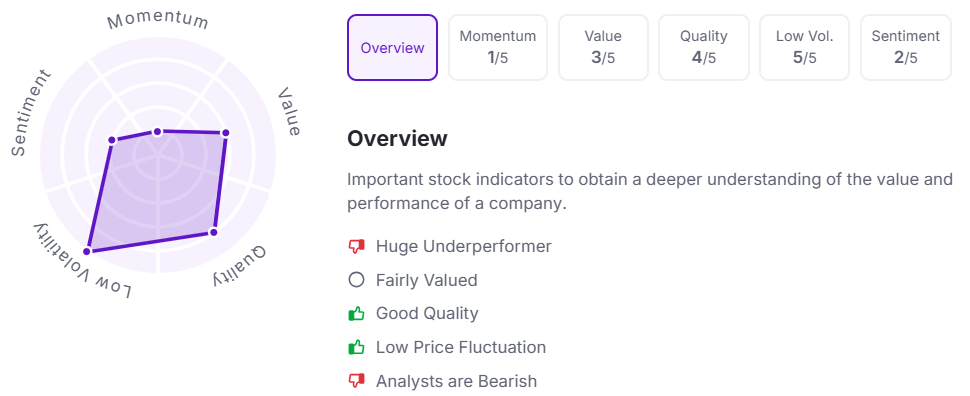Click the thumbs-down icon beside Analysts are Bearish
The height and width of the screenshot is (396, 970).
pos(356,381)
